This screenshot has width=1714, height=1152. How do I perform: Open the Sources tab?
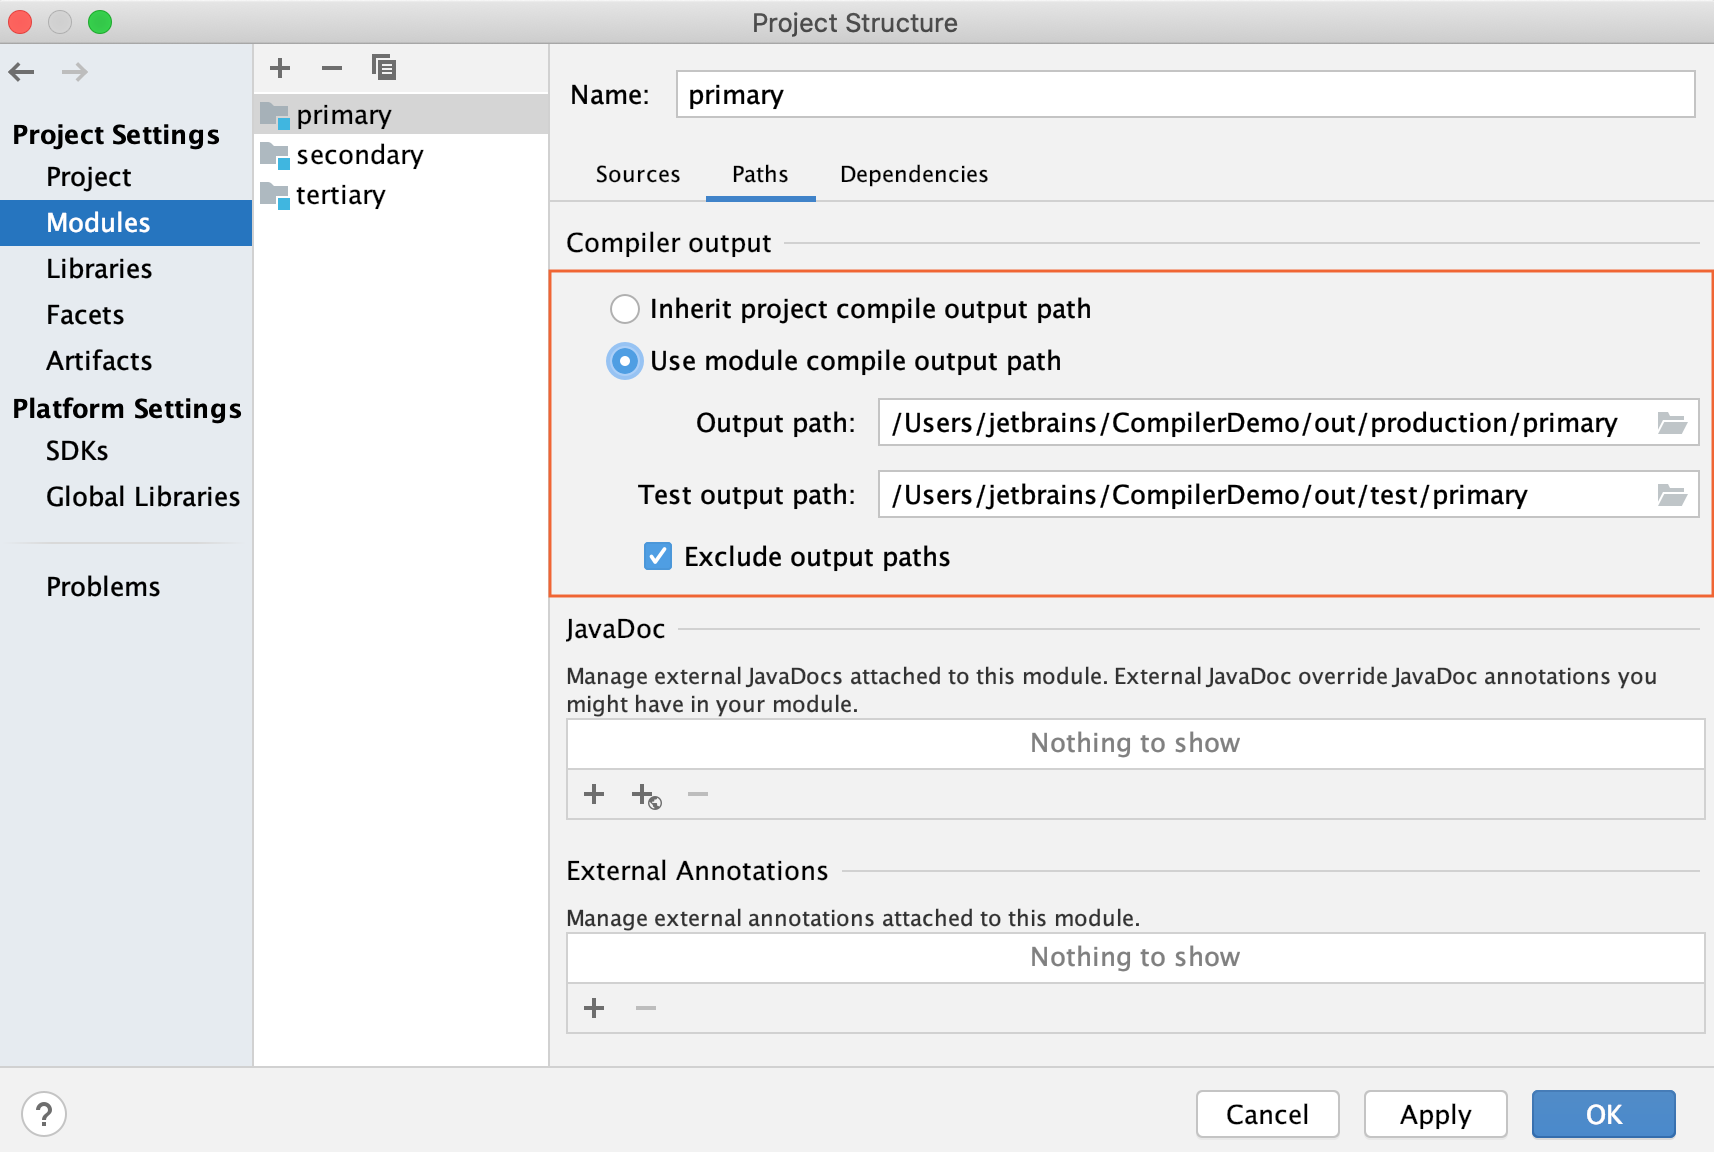click(x=637, y=174)
